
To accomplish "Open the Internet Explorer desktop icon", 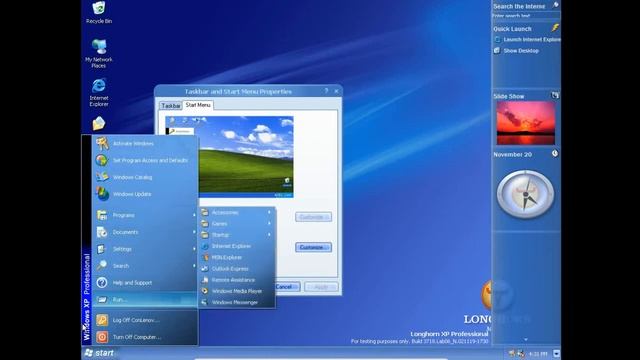I will pos(99,93).
